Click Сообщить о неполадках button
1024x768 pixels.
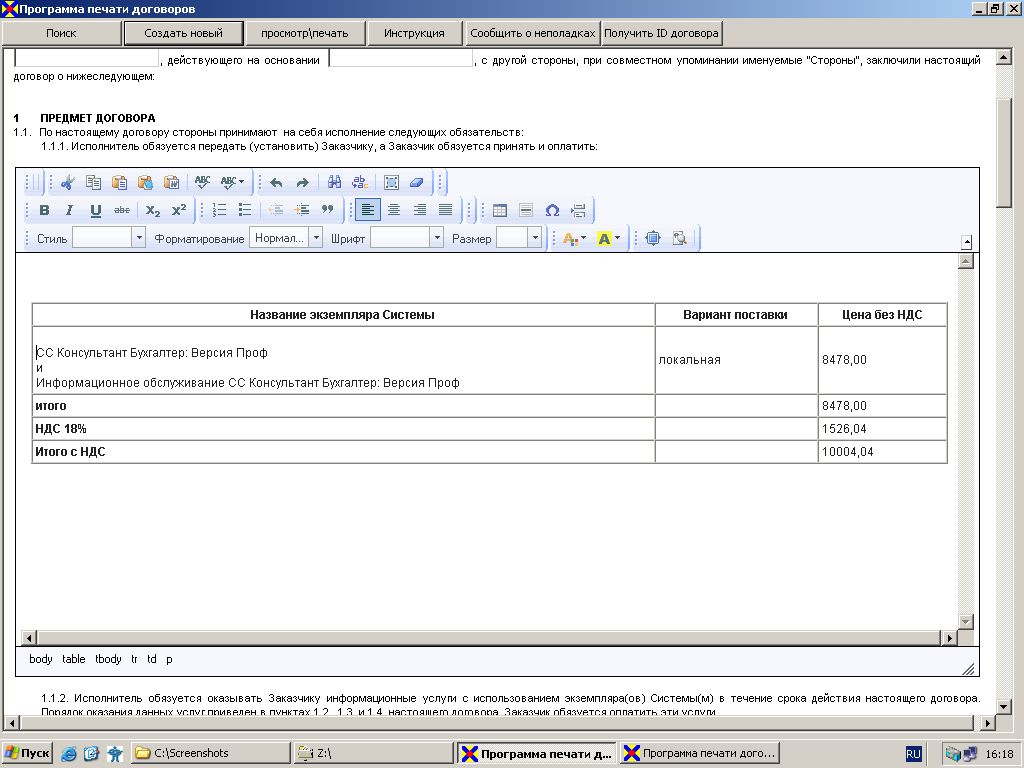point(533,33)
